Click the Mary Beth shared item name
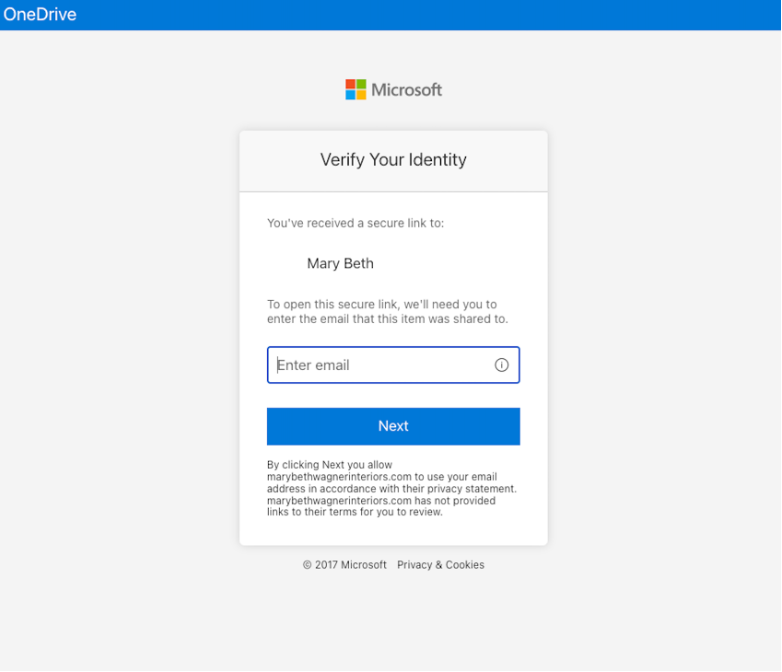The image size is (782, 672). (x=340, y=263)
